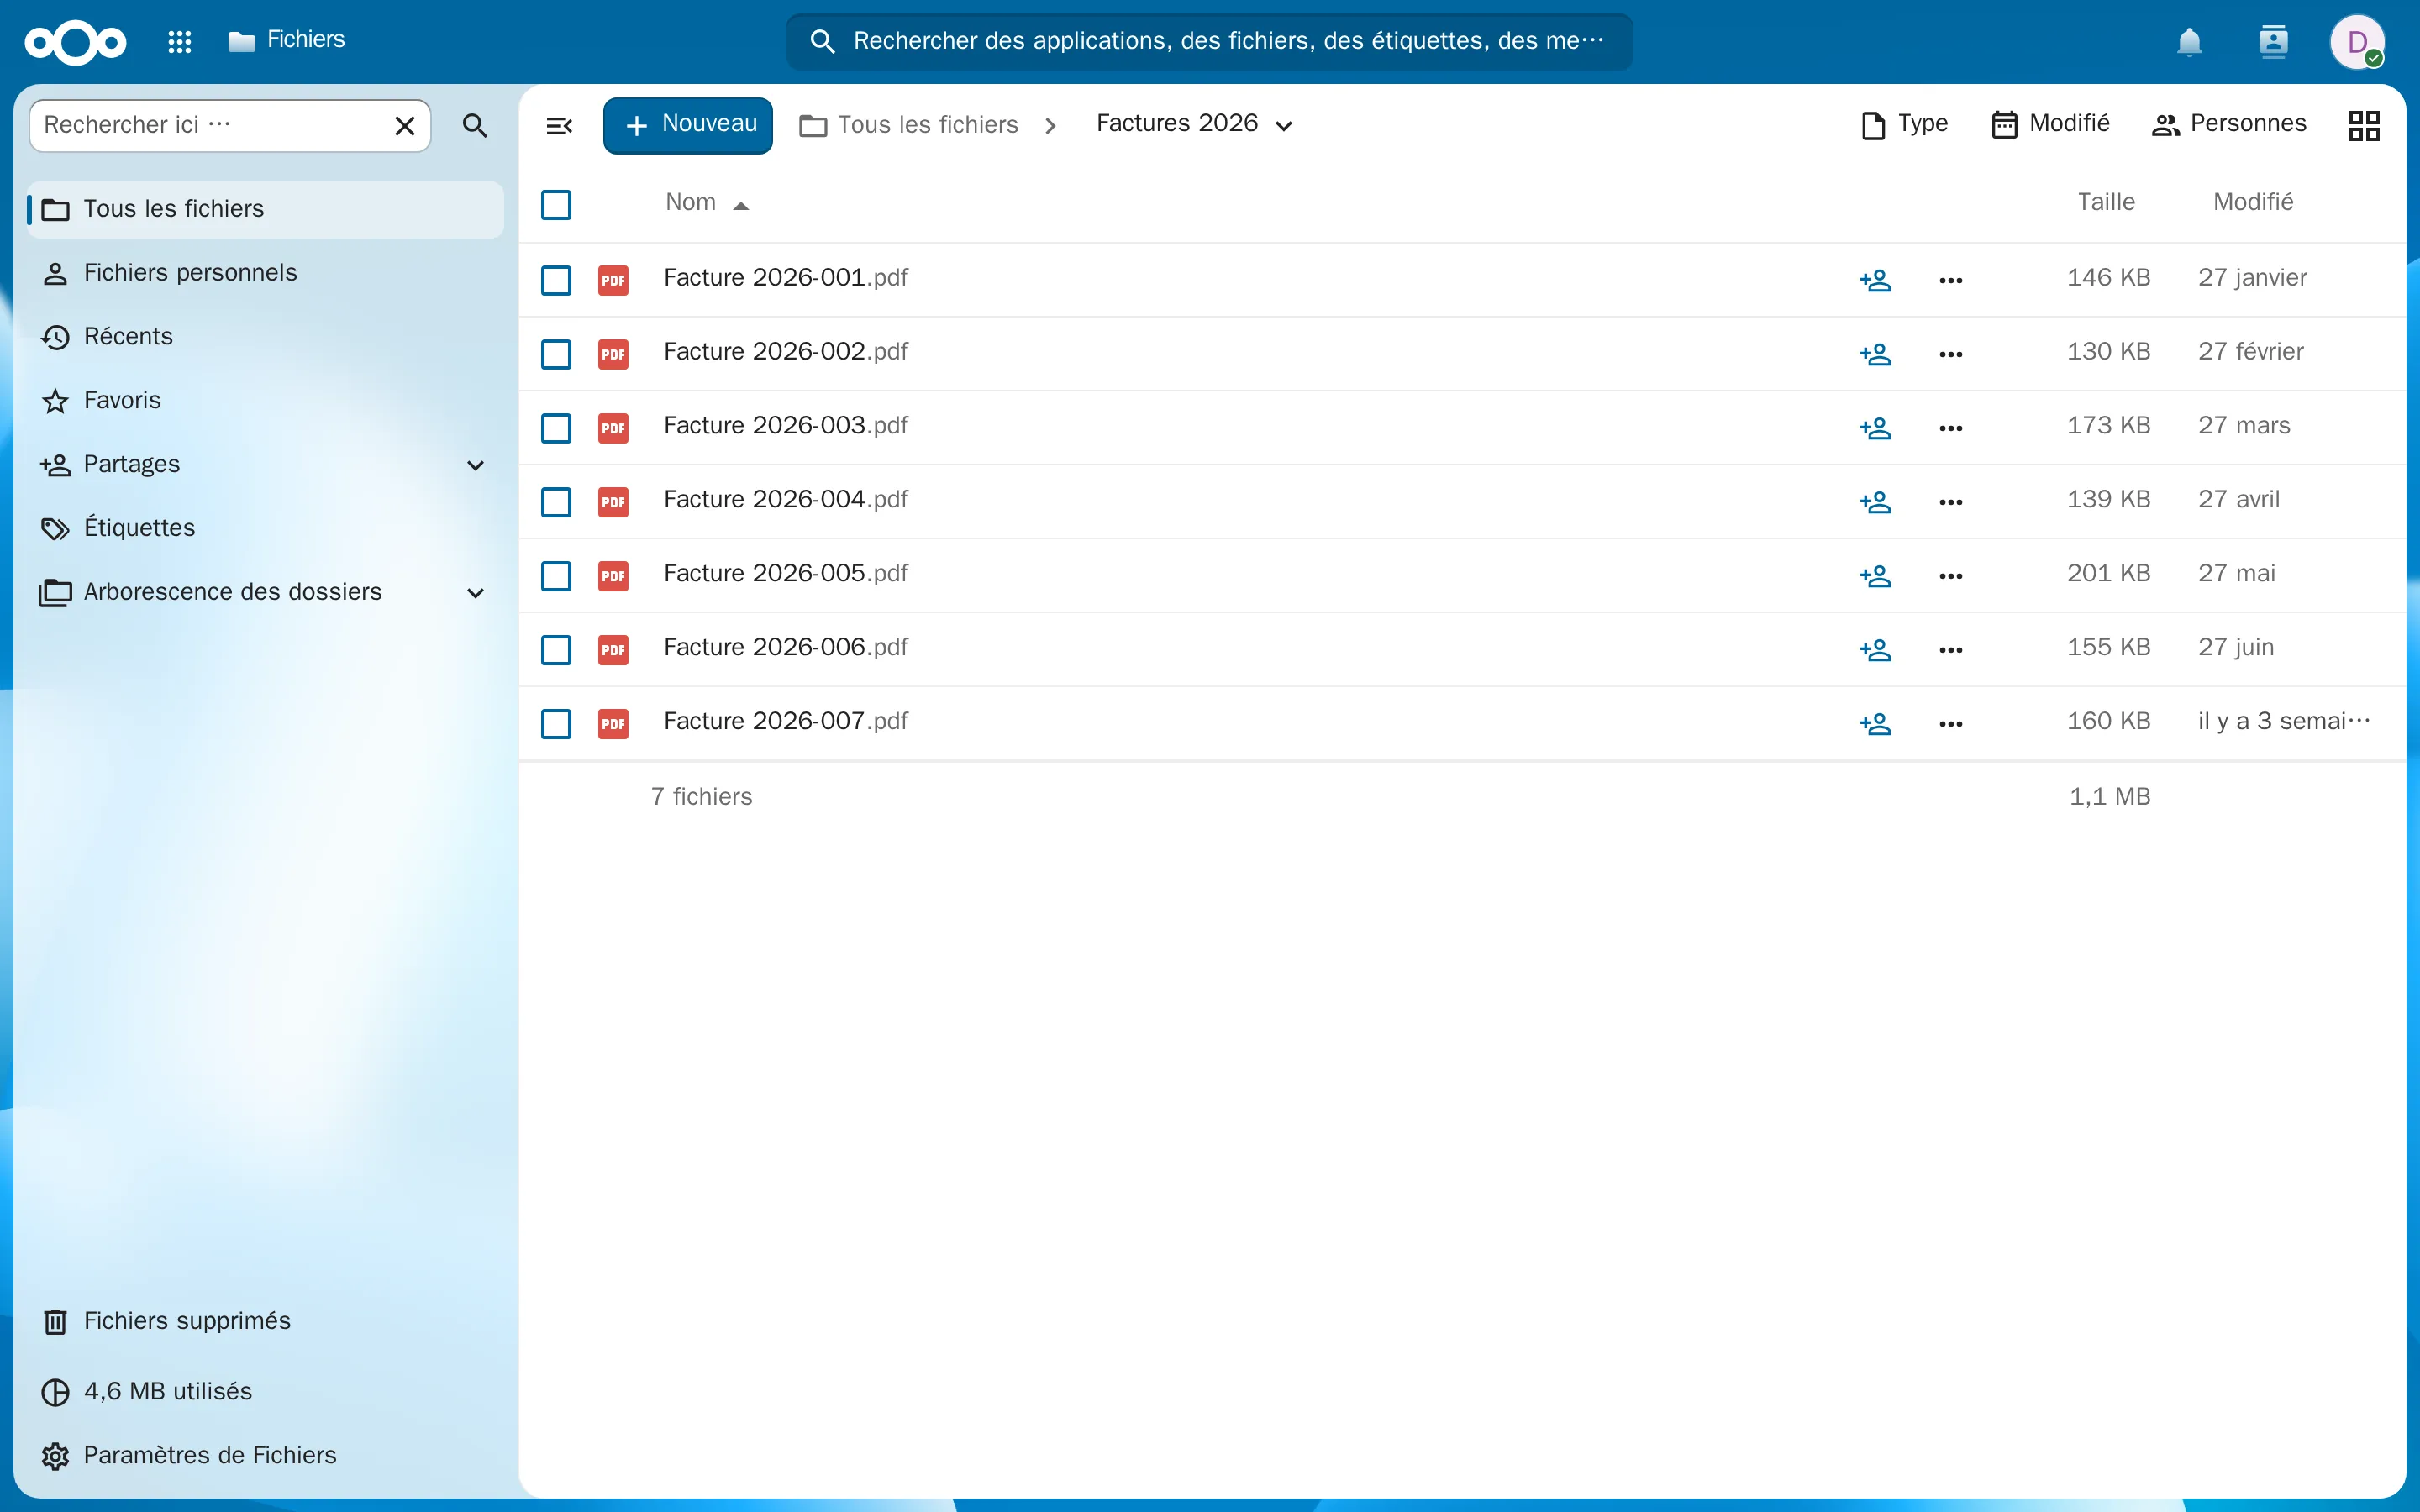Switch to grid view
The width and height of the screenshot is (2420, 1512).
coord(2364,125)
